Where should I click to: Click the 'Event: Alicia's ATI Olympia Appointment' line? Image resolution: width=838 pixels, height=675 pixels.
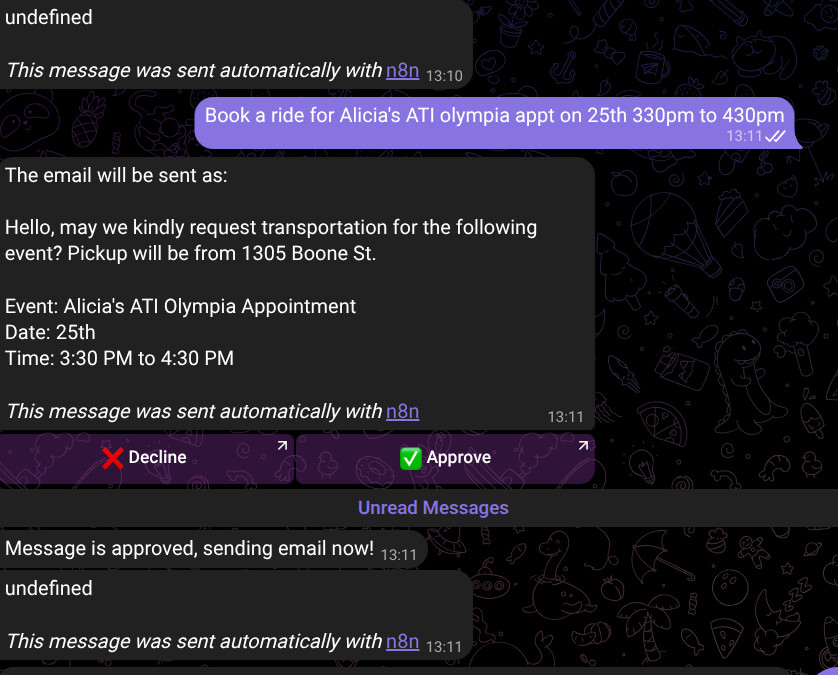tap(180, 306)
